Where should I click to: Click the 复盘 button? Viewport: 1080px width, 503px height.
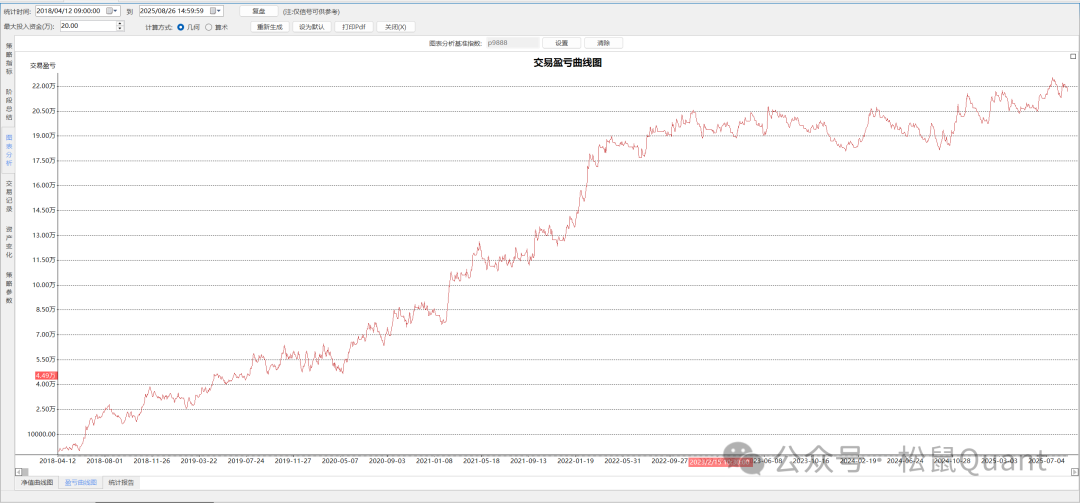(258, 11)
